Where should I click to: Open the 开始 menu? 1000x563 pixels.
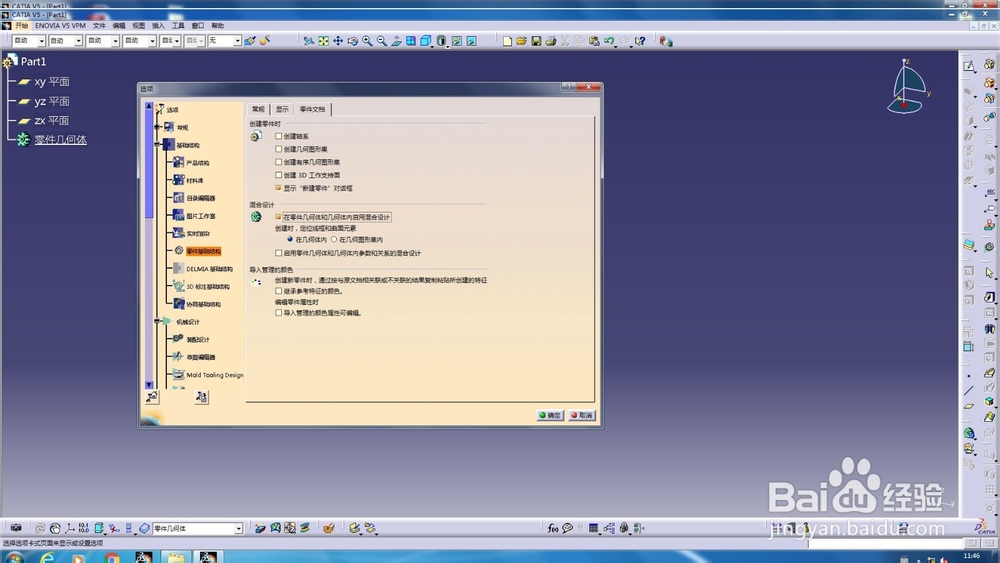(x=22, y=26)
